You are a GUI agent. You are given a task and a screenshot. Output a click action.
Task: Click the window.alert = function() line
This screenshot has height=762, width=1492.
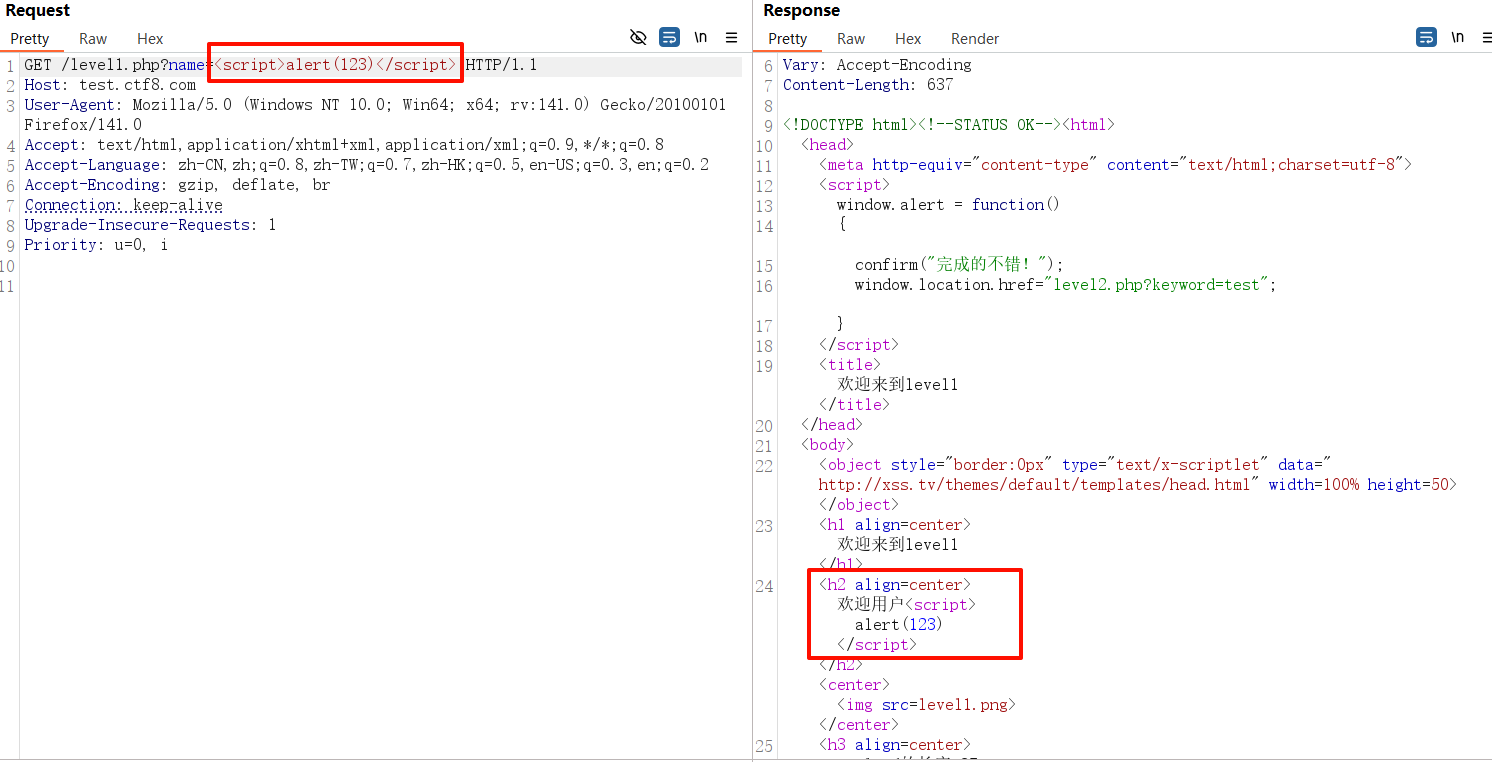tap(948, 205)
